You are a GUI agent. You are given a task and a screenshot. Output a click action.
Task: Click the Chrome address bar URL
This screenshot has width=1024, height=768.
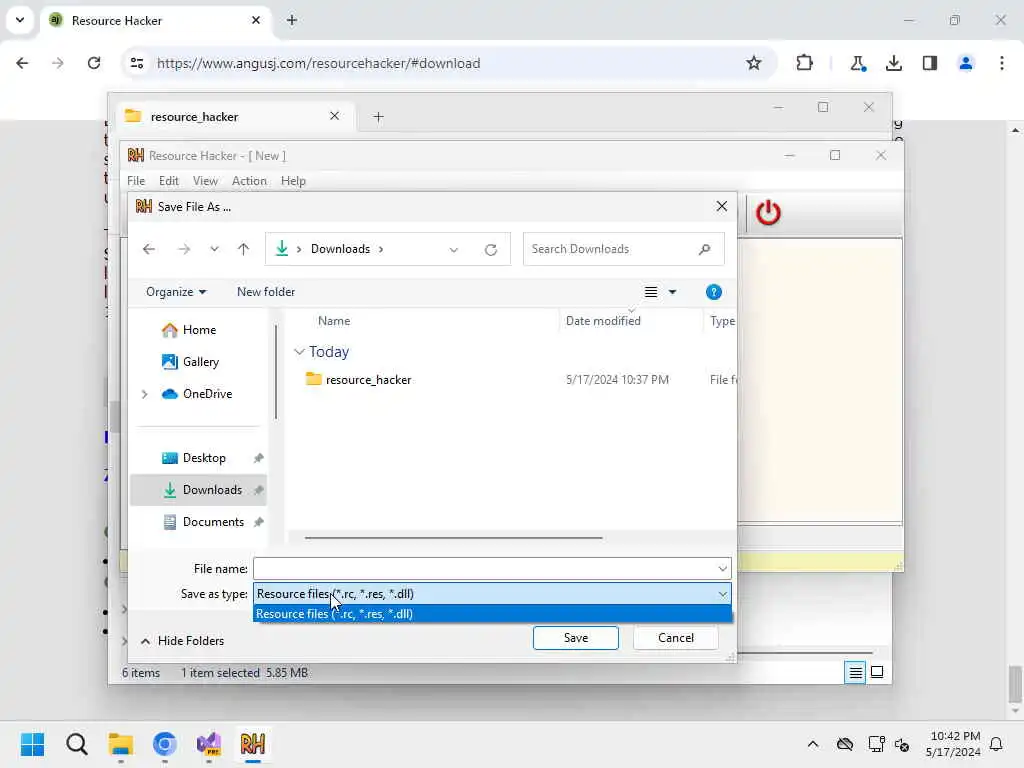tap(319, 63)
